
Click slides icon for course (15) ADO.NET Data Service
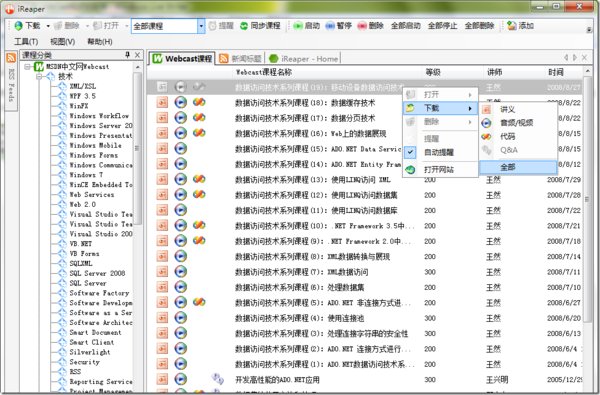[x=162, y=149]
